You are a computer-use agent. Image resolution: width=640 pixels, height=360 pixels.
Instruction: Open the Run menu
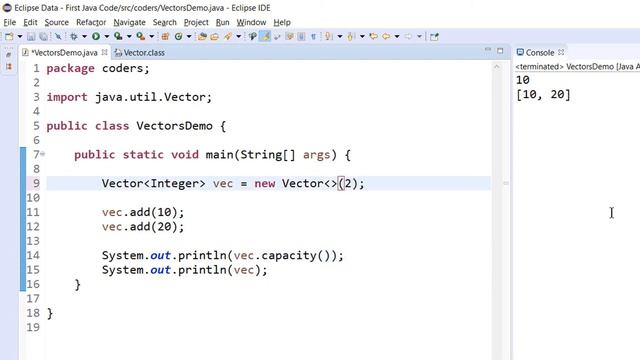pyautogui.click(x=222, y=22)
